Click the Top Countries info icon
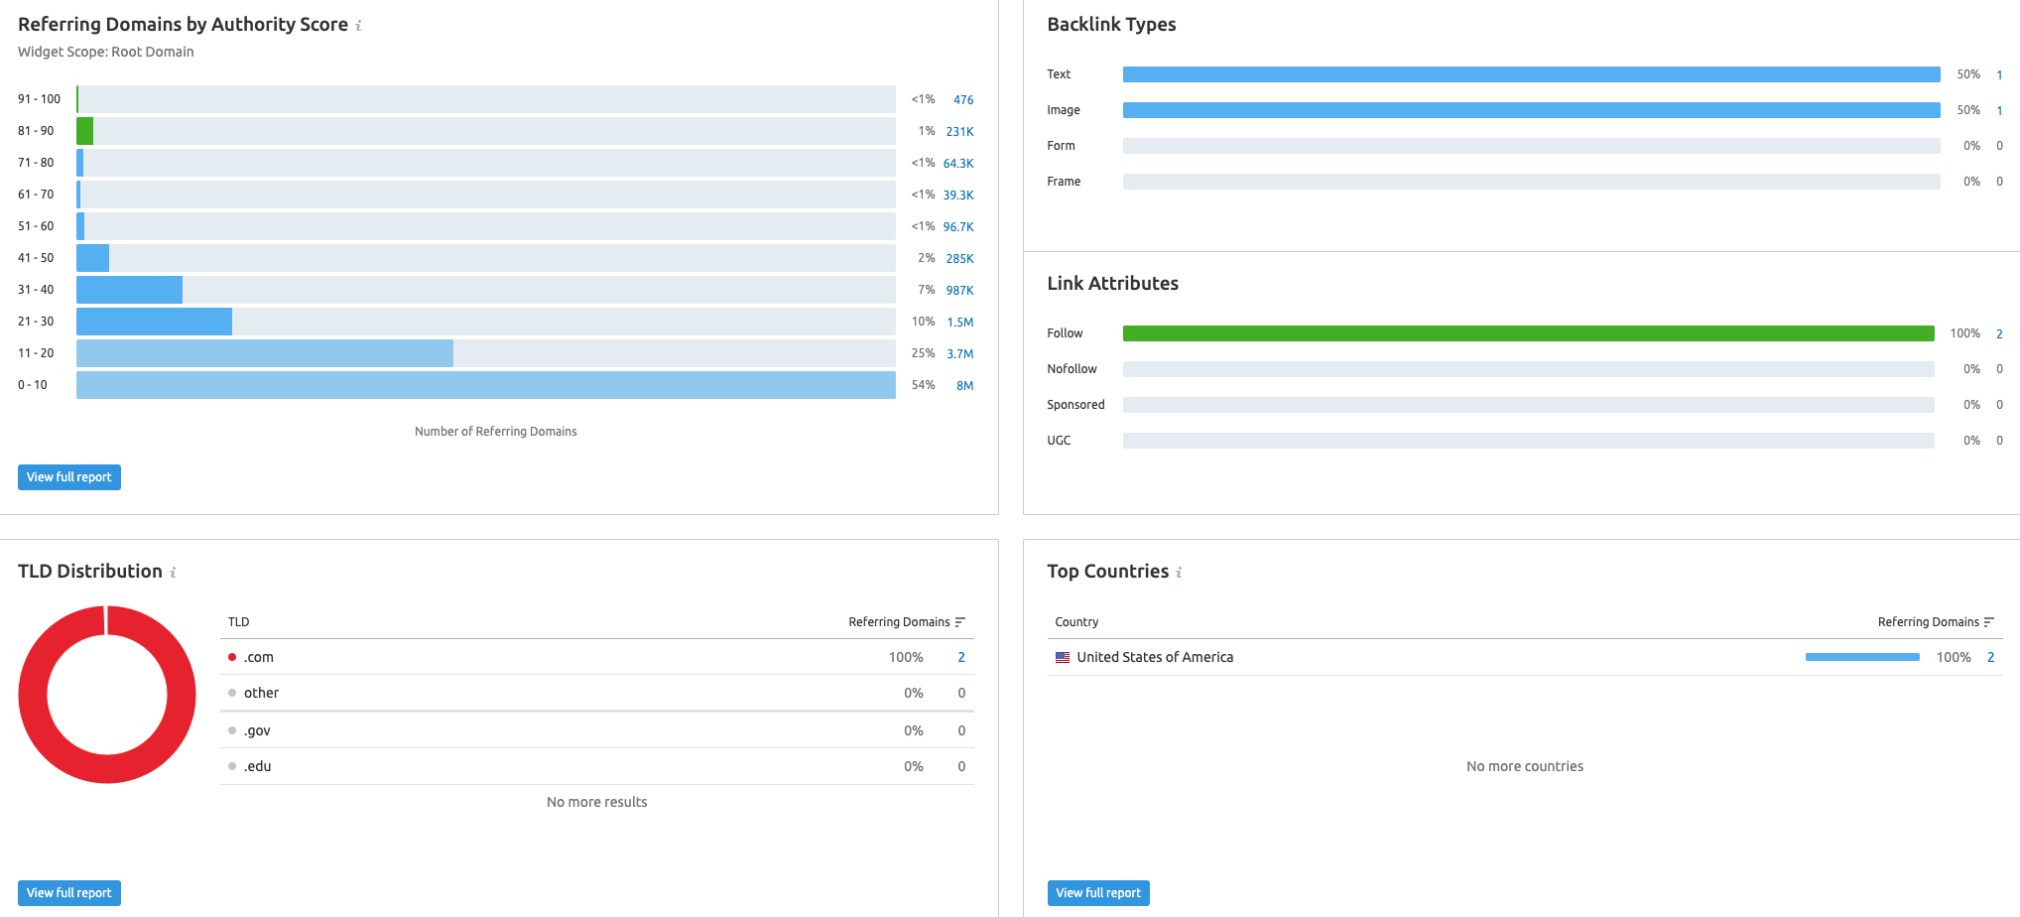This screenshot has height=917, width=2020. 1179,573
